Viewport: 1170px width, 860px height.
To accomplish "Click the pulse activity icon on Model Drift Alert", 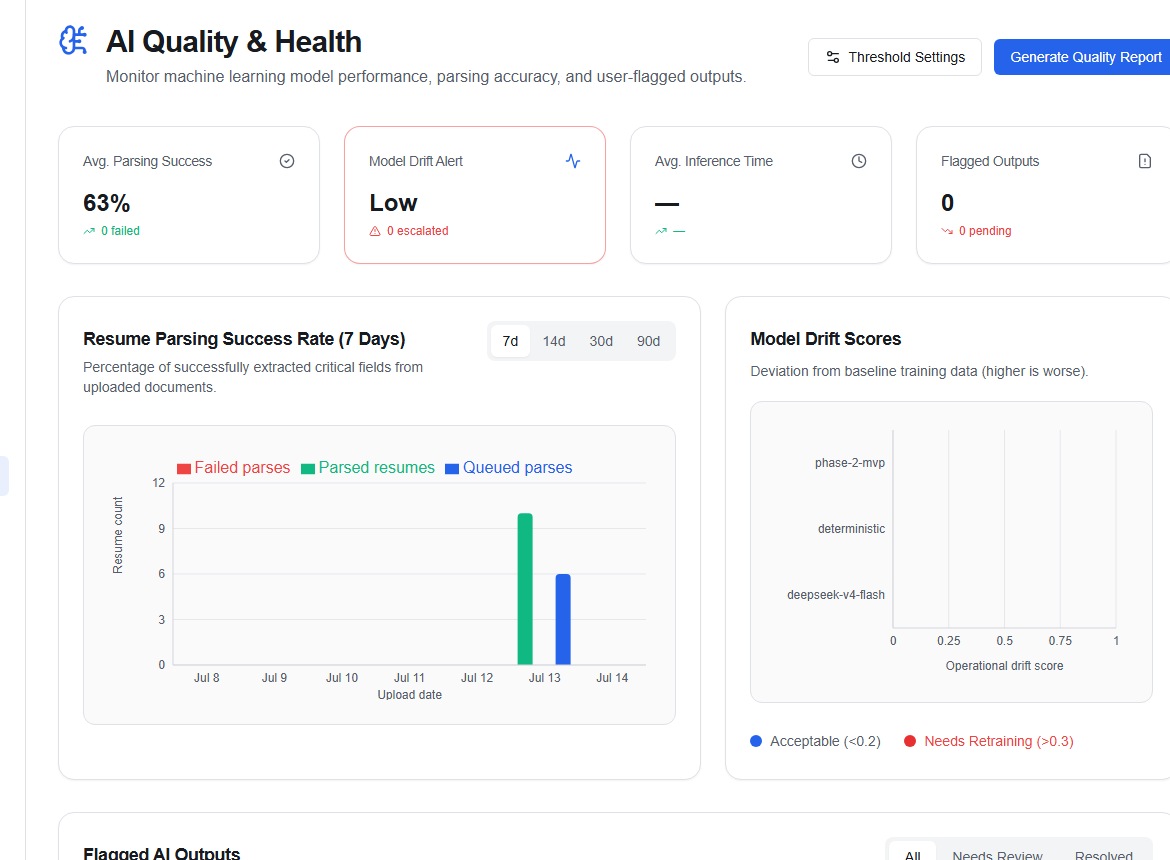I will [573, 161].
